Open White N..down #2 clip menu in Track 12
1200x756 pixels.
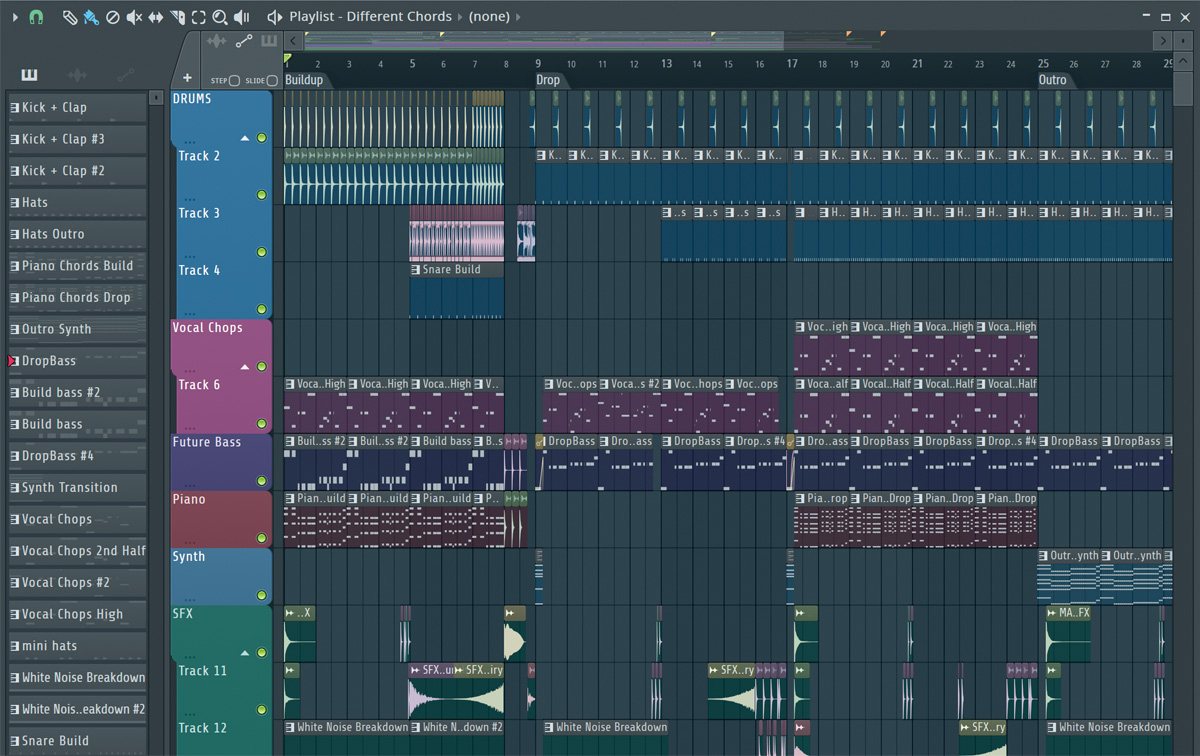416,727
